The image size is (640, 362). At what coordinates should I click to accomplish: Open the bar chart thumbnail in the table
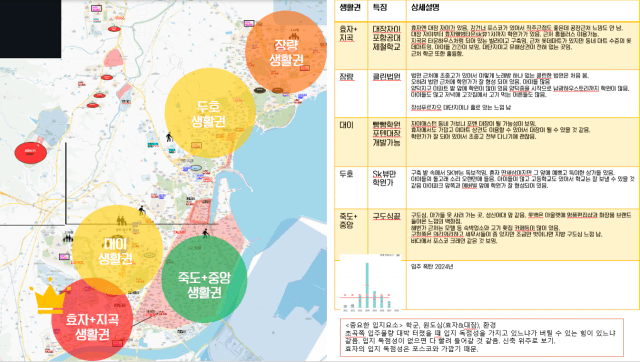pos(371,282)
